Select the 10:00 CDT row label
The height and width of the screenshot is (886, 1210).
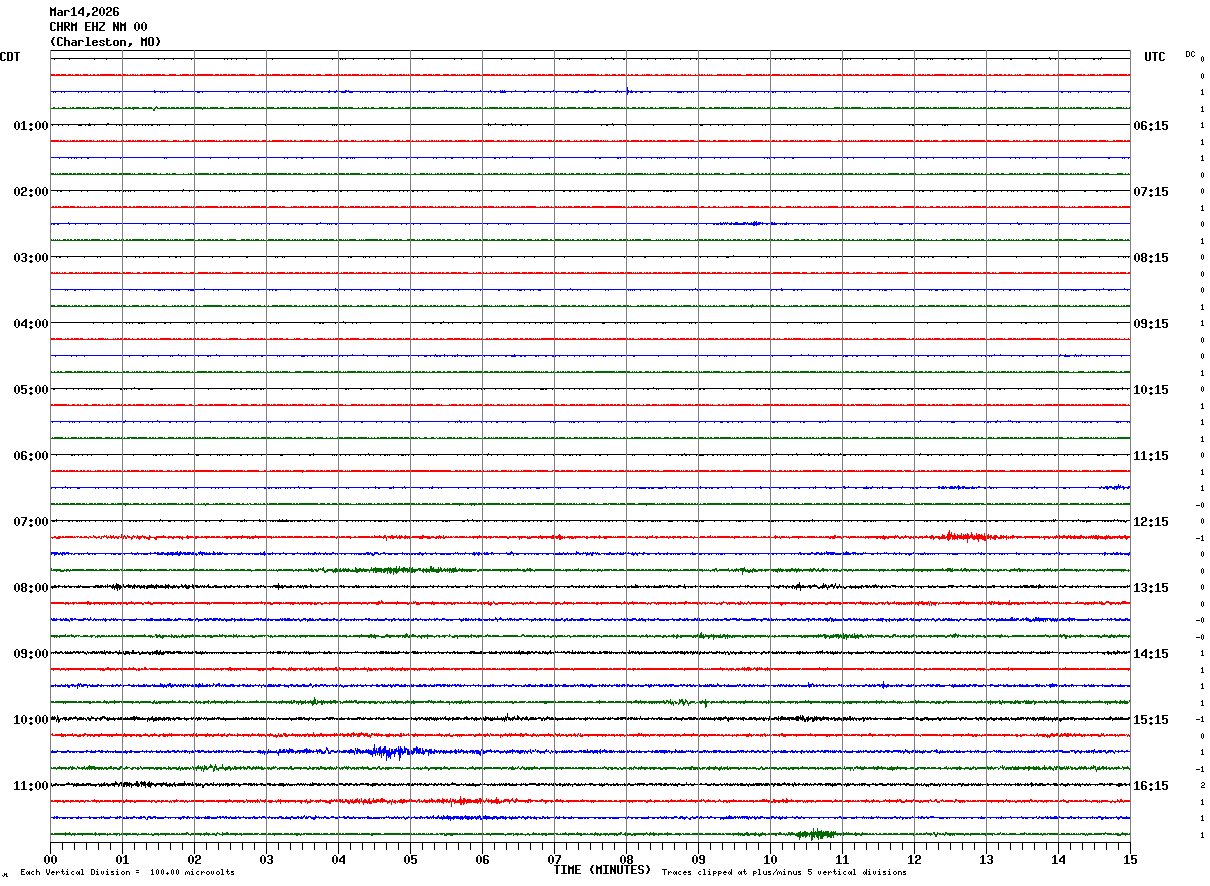pyautogui.click(x=31, y=720)
